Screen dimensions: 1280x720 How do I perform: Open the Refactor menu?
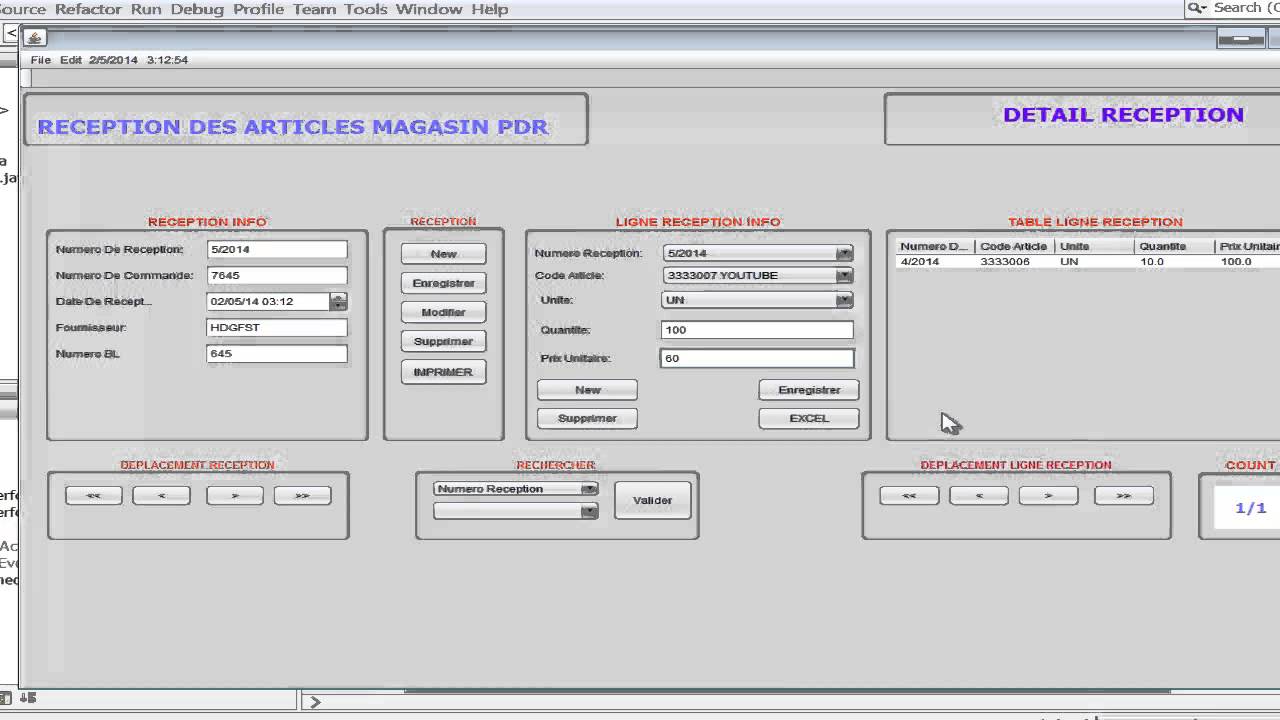88,9
